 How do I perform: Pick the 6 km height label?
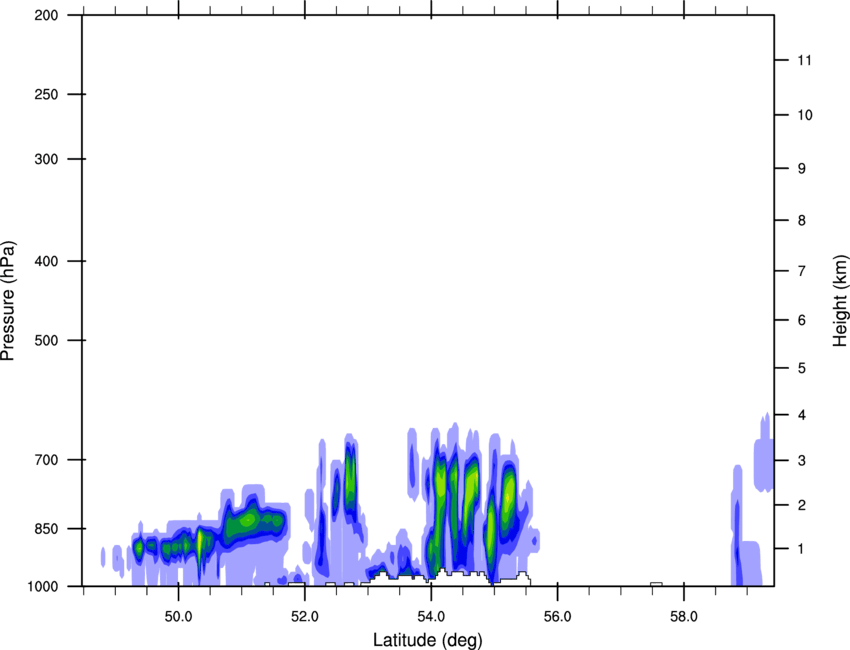pos(802,320)
